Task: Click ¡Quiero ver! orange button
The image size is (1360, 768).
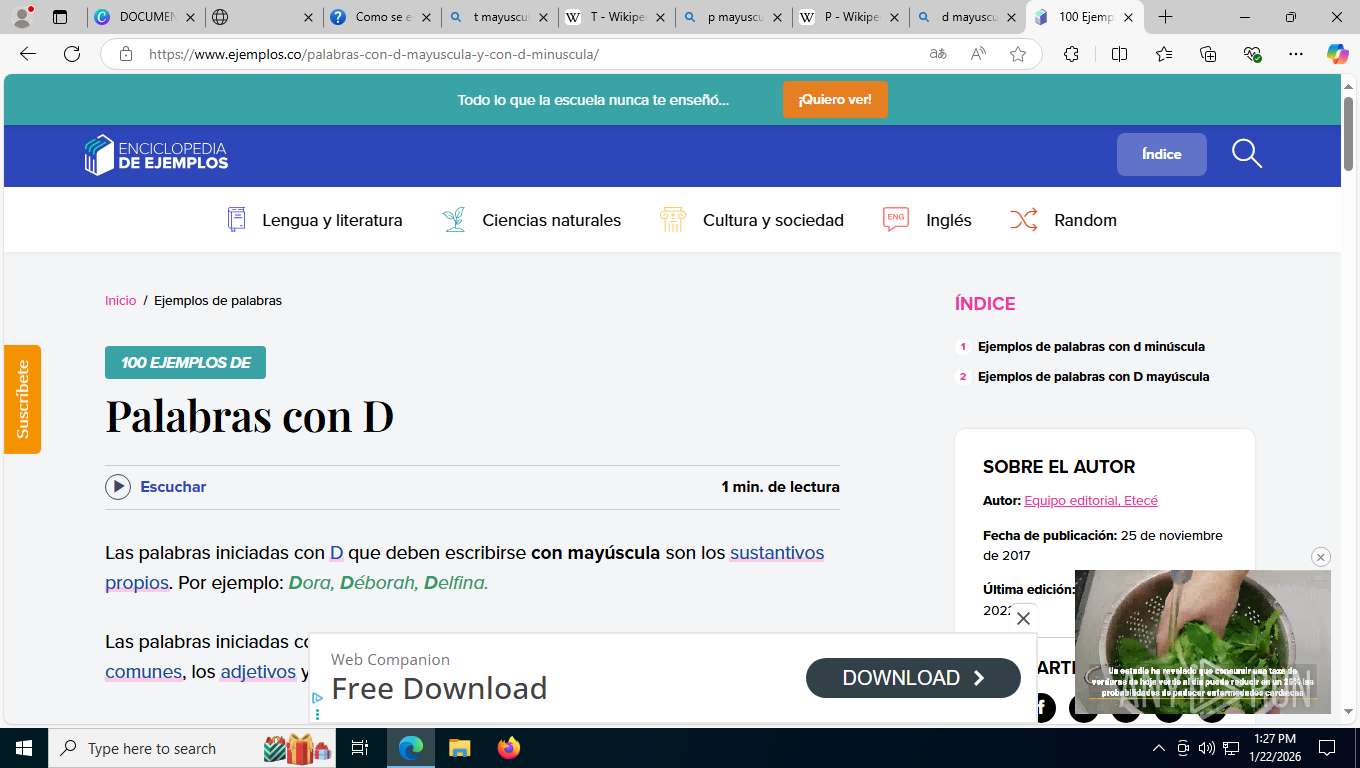Action: (x=835, y=100)
